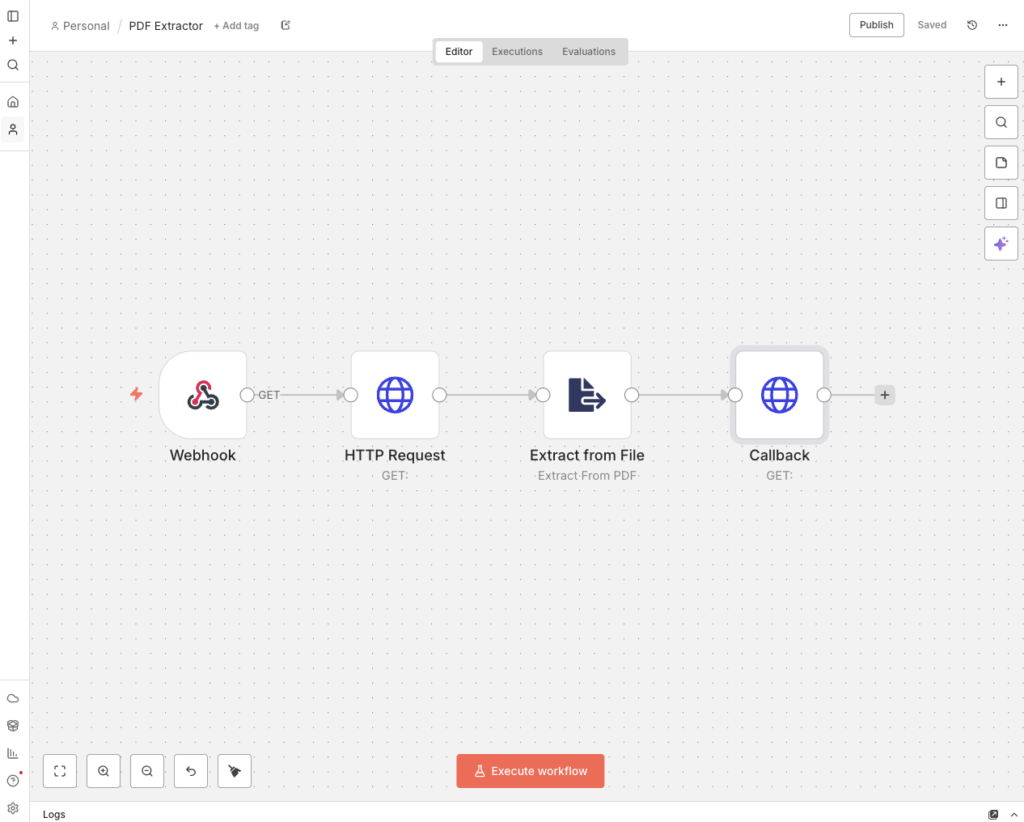Open the Evaluations tab
Screen dimensions: 1024x822
pos(588,51)
